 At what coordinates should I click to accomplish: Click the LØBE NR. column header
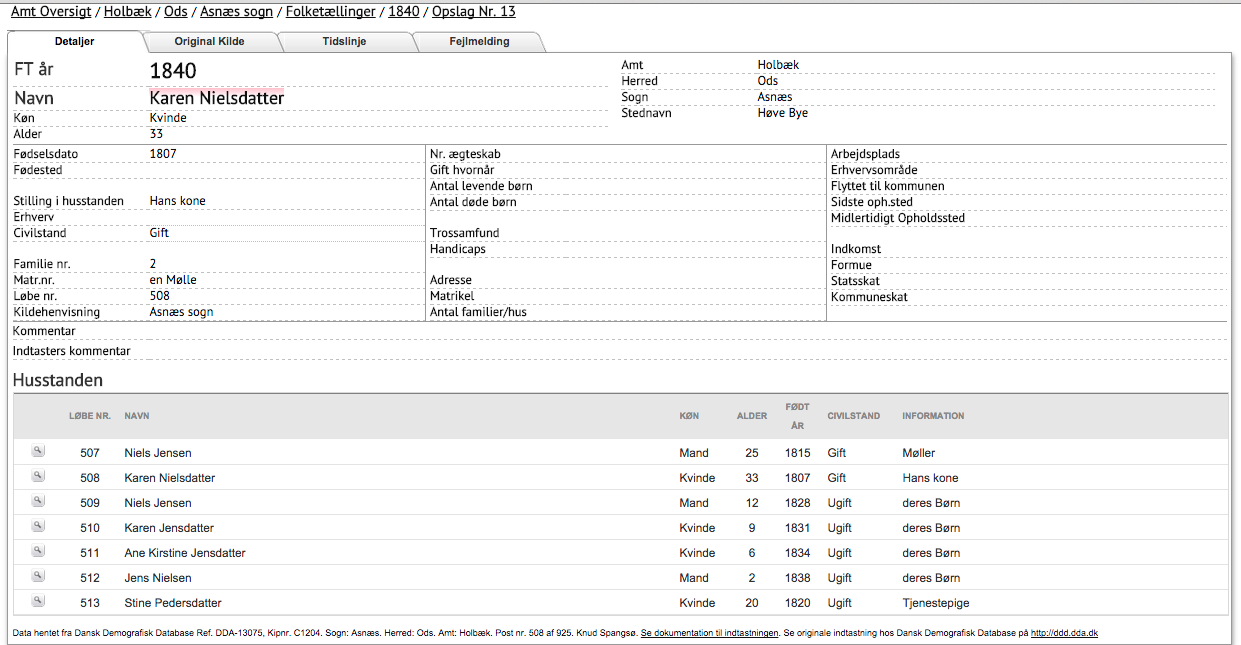(x=90, y=416)
